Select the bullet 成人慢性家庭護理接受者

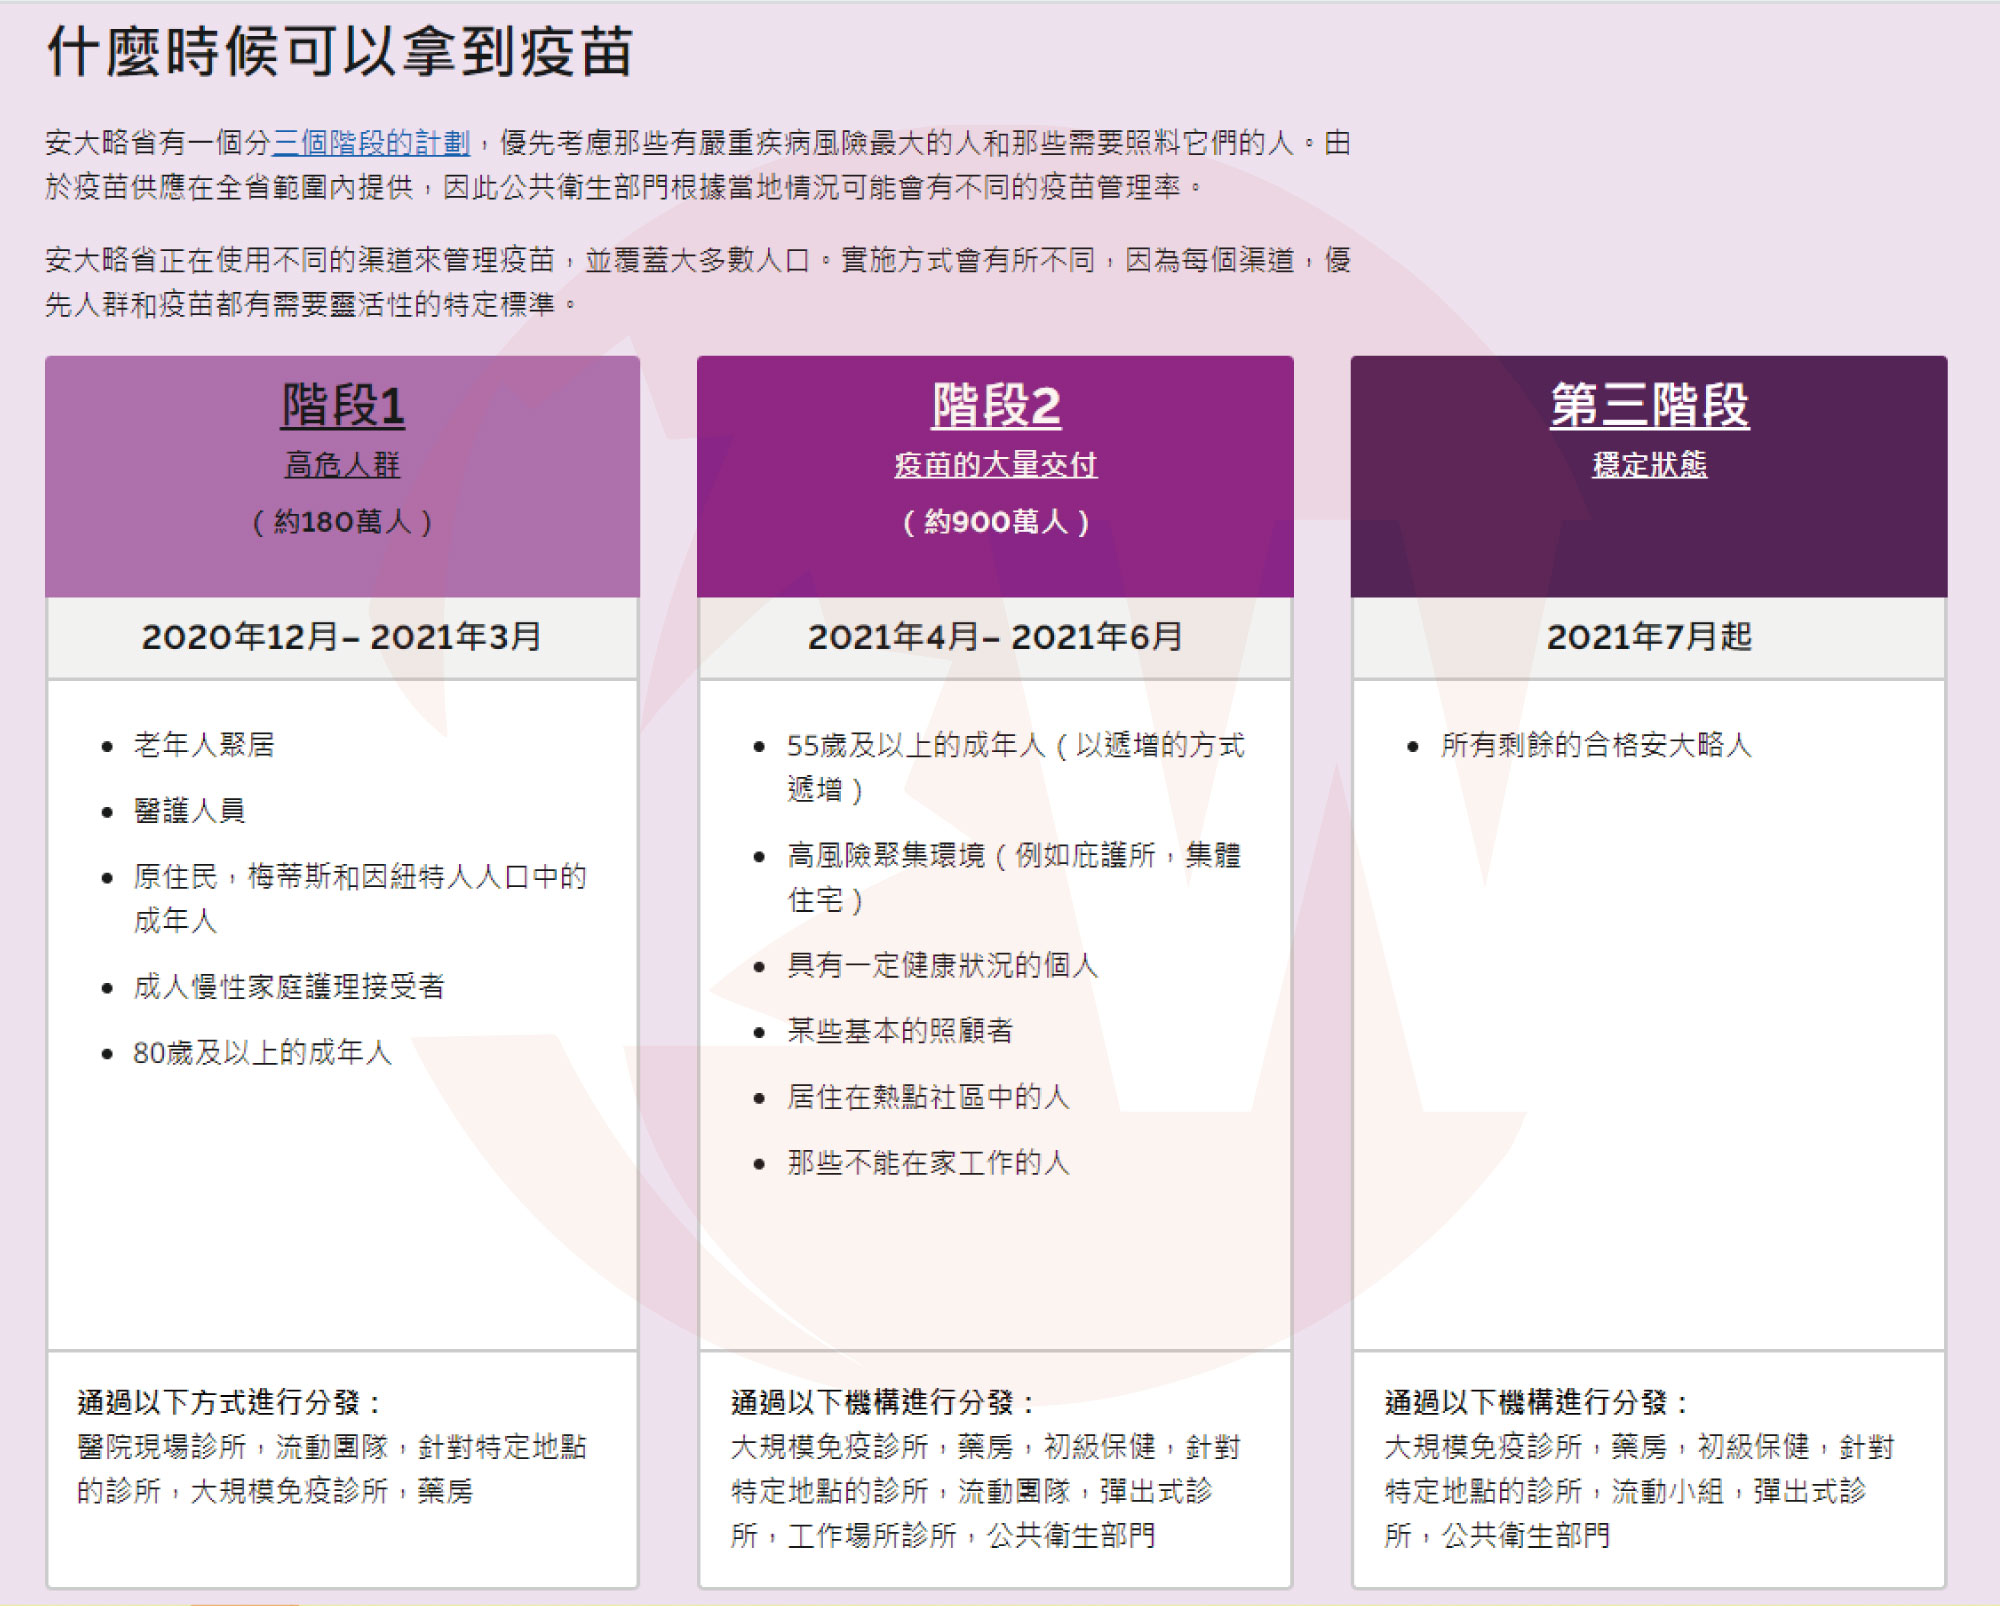point(289,986)
